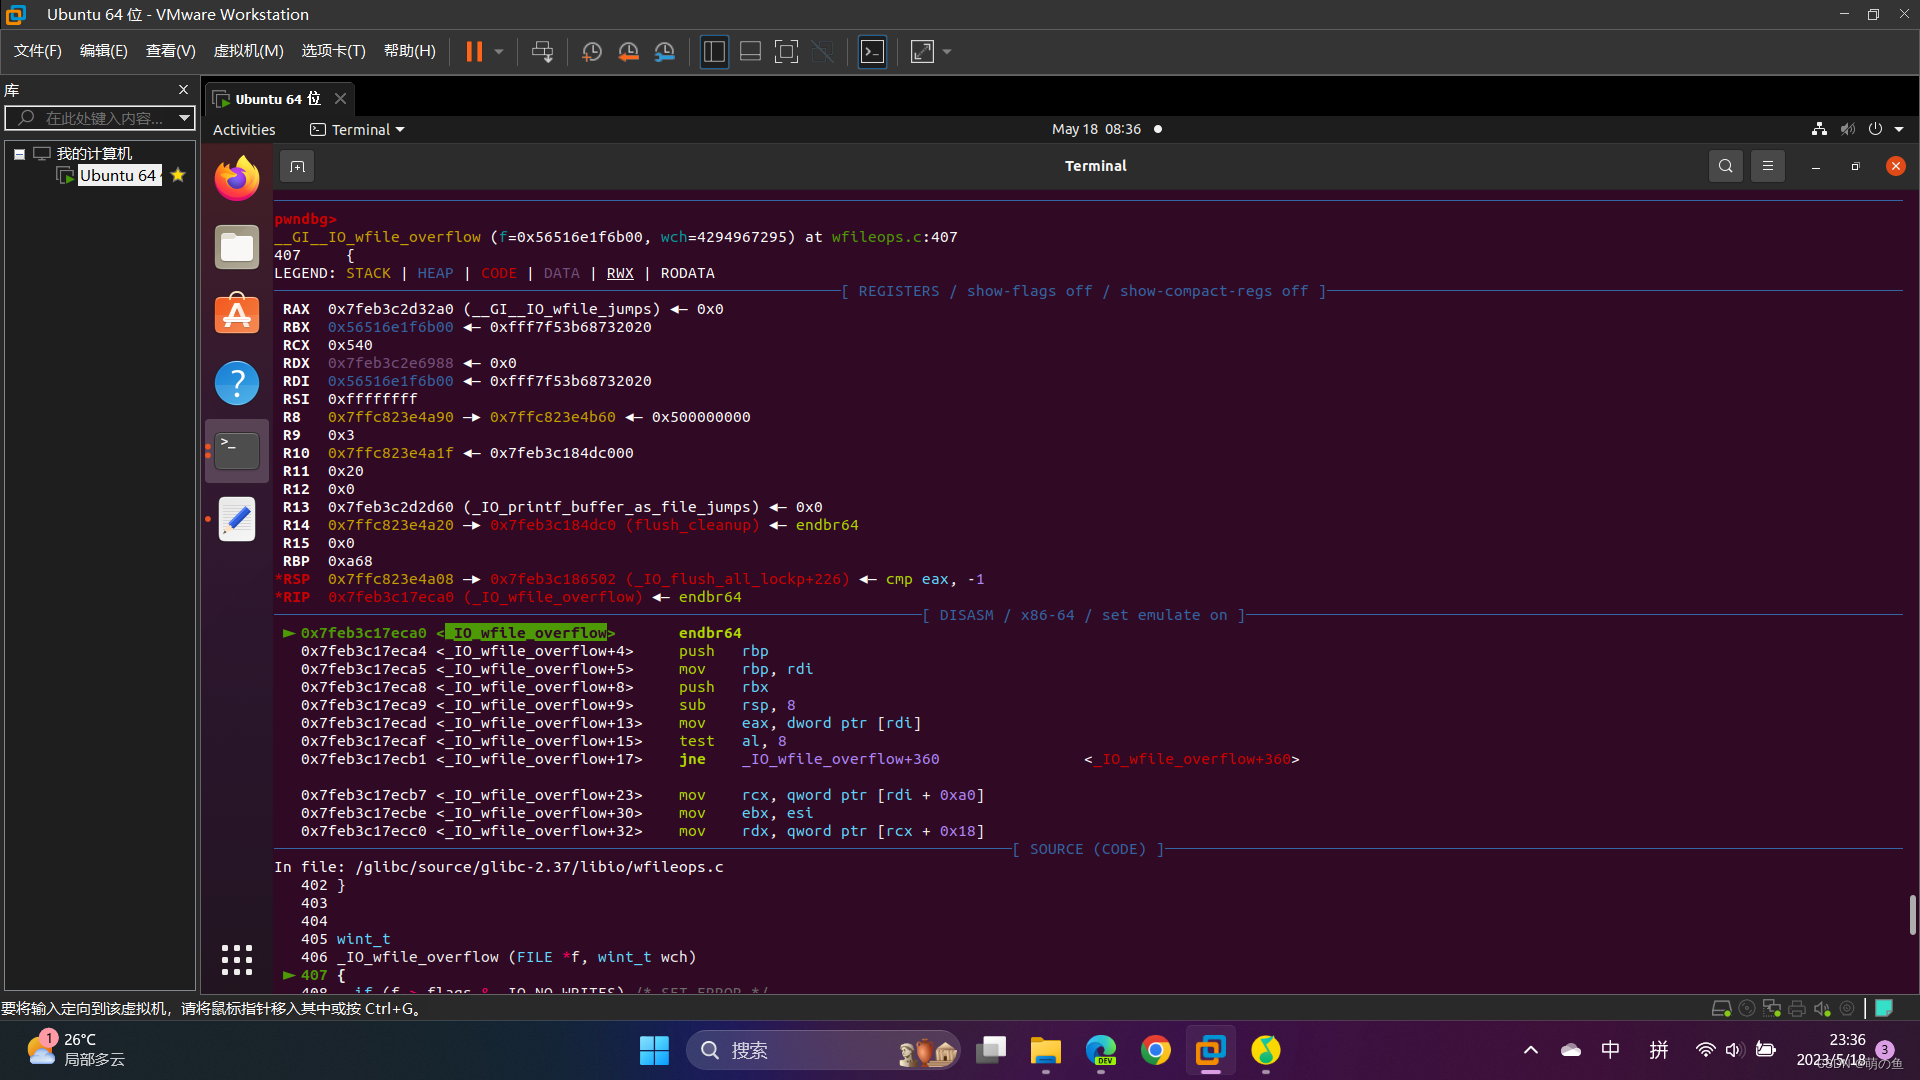
Task: Unstar the Ubuntu 64 favorite marker
Action: (x=177, y=175)
